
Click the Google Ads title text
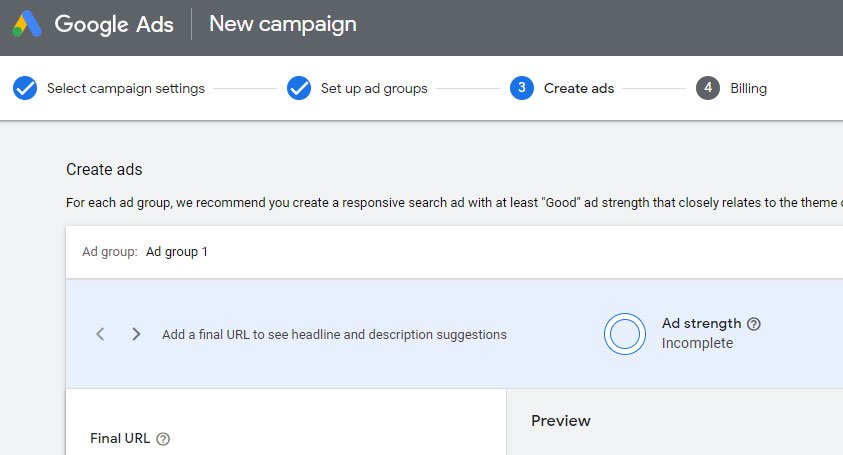(114, 24)
